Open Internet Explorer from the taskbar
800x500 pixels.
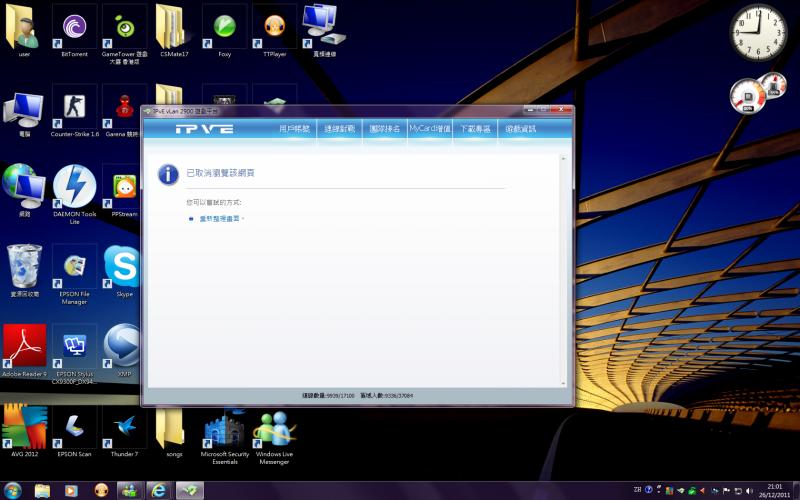[159, 491]
